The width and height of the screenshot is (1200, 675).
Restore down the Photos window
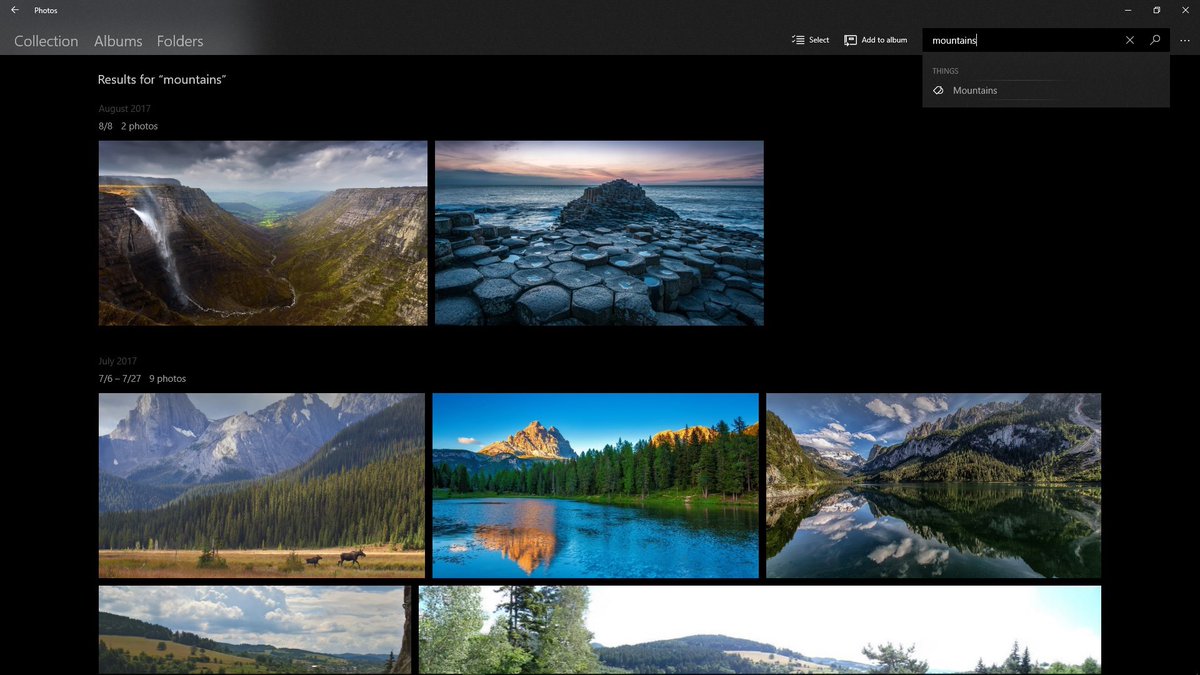click(1156, 10)
